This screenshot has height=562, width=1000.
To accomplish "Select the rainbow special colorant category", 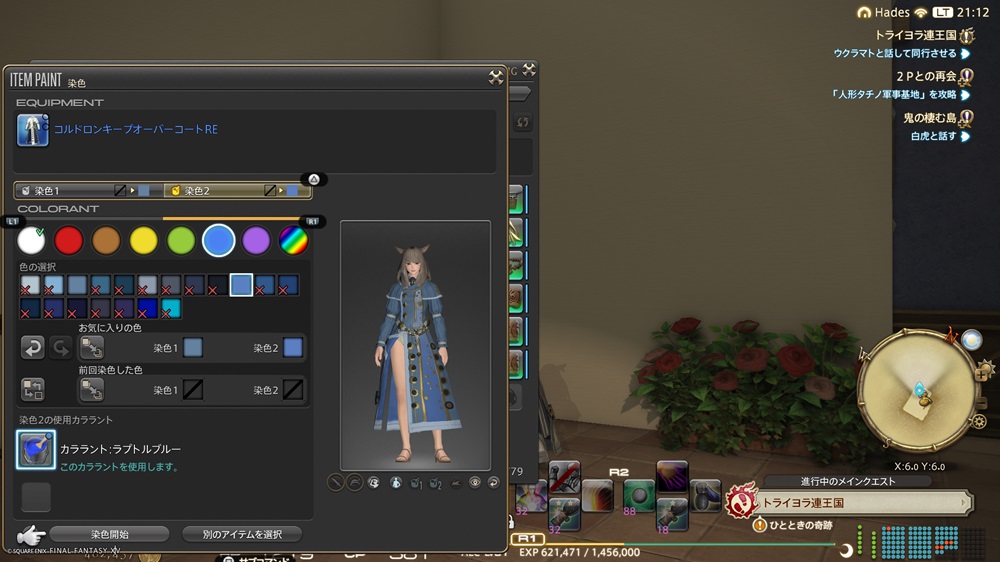I will tap(293, 240).
